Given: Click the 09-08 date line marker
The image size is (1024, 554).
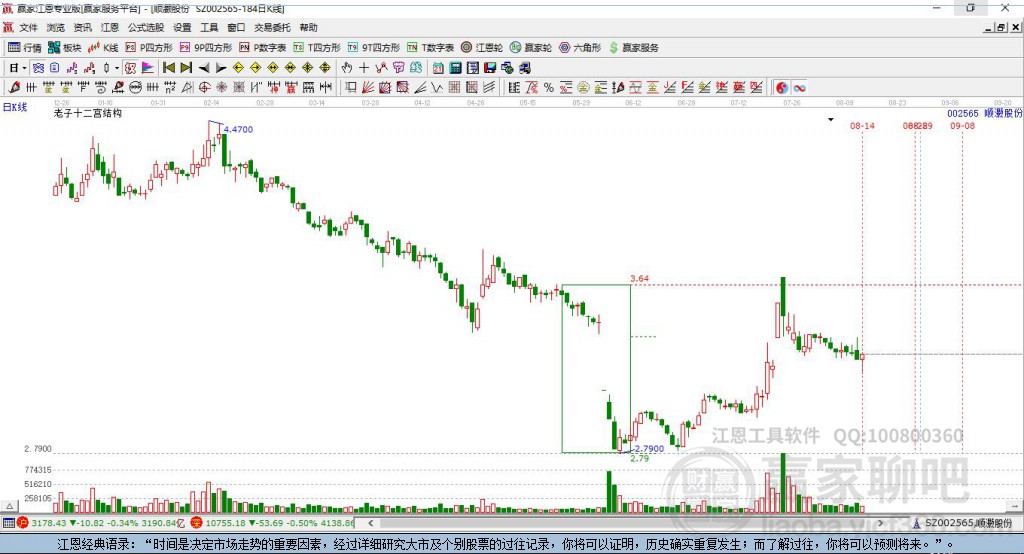Looking at the screenshot, I should click(x=962, y=125).
